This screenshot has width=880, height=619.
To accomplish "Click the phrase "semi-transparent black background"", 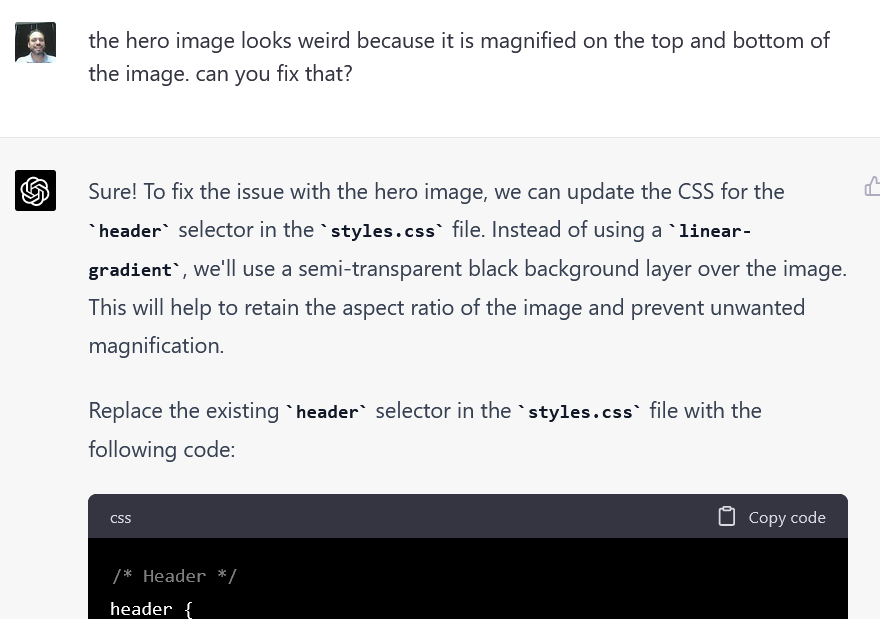I will click(x=468, y=269).
